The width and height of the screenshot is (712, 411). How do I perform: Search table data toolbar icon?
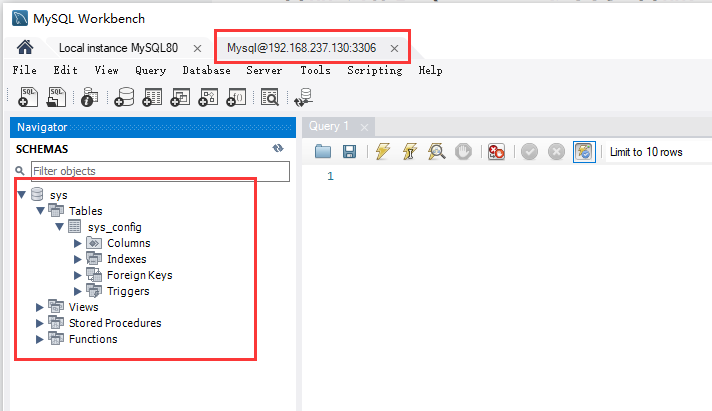[270, 97]
